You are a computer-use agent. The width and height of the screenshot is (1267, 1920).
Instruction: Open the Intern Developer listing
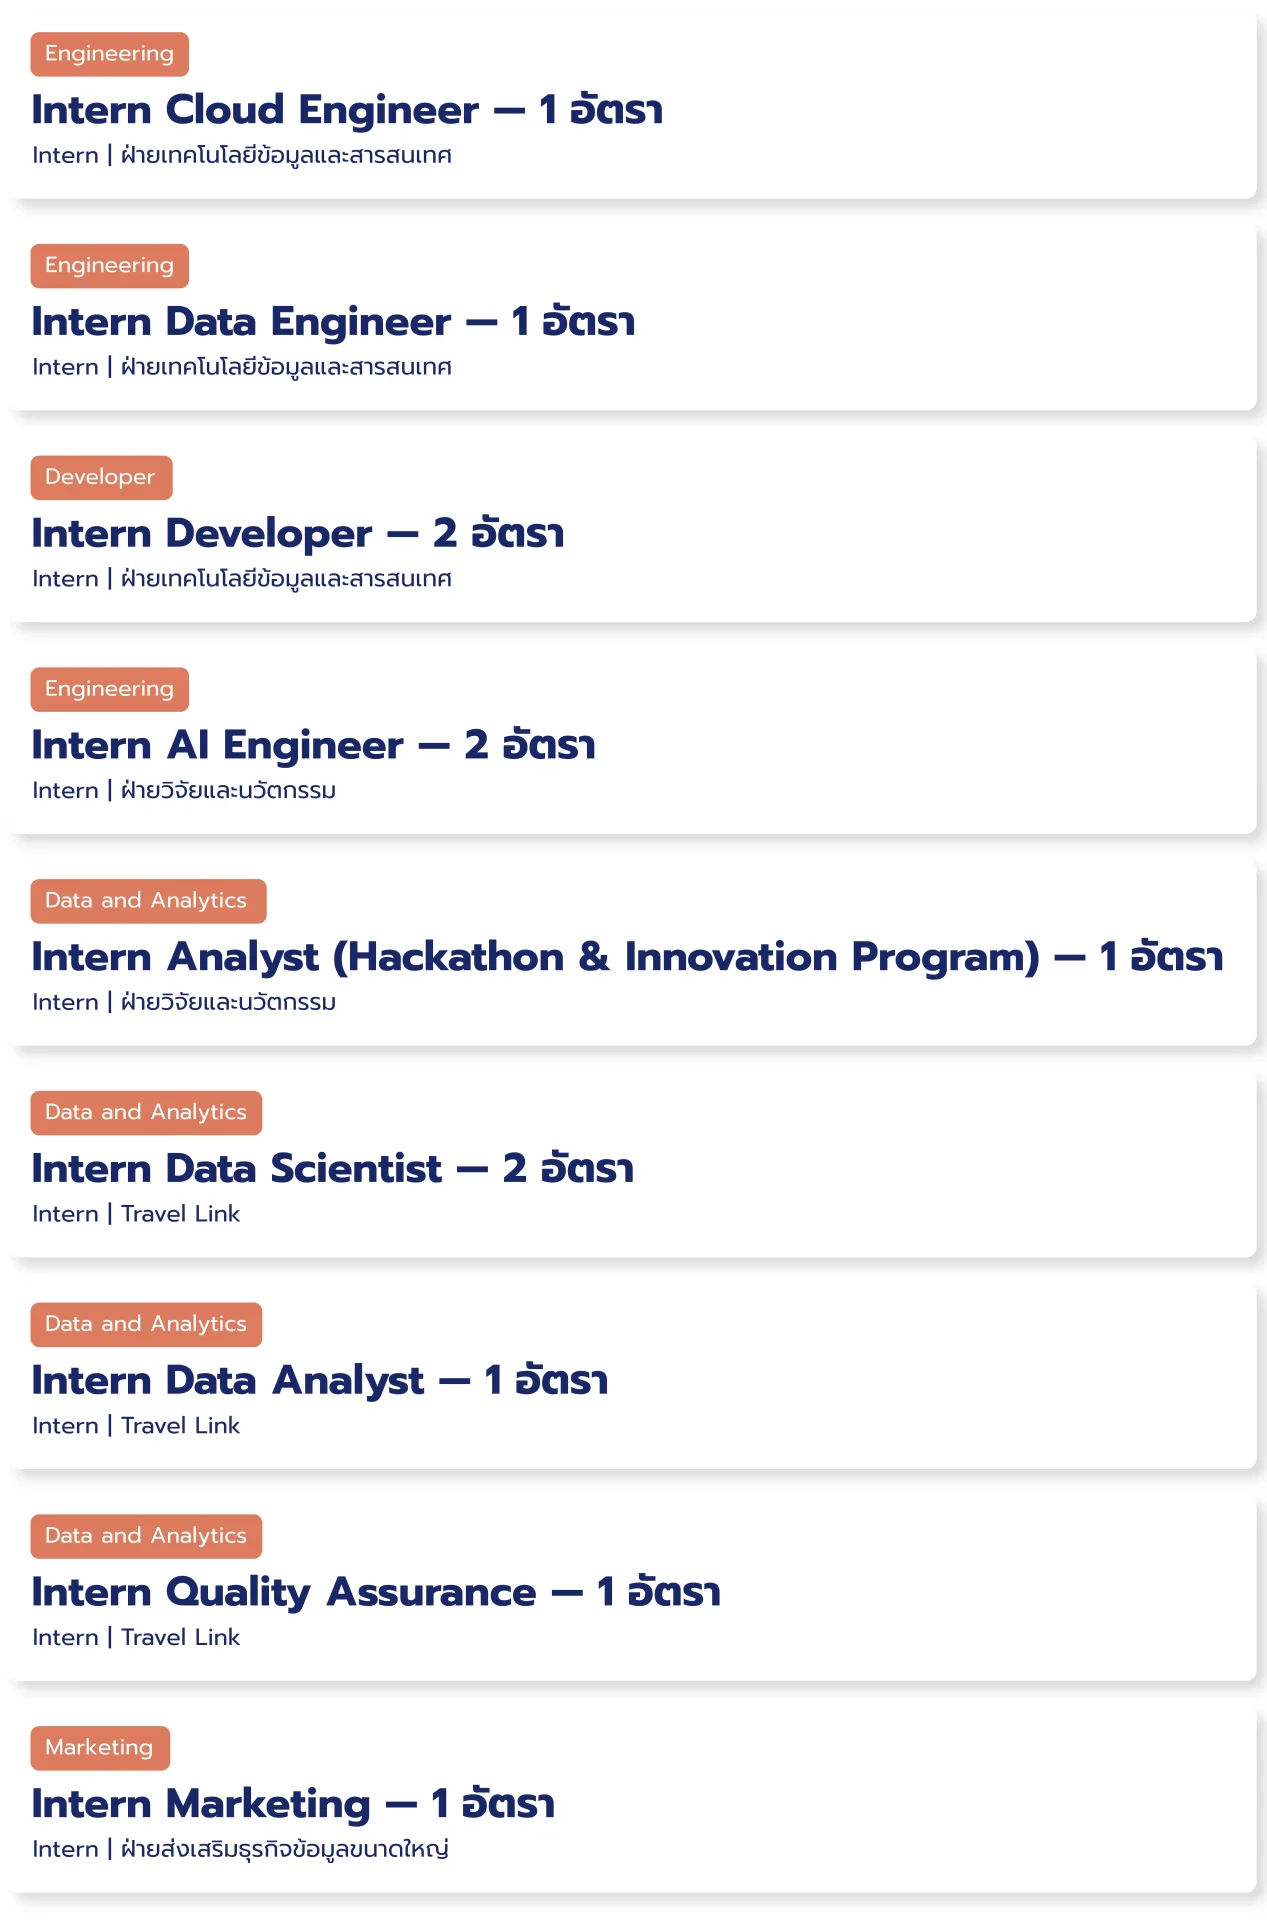pyautogui.click(x=297, y=534)
